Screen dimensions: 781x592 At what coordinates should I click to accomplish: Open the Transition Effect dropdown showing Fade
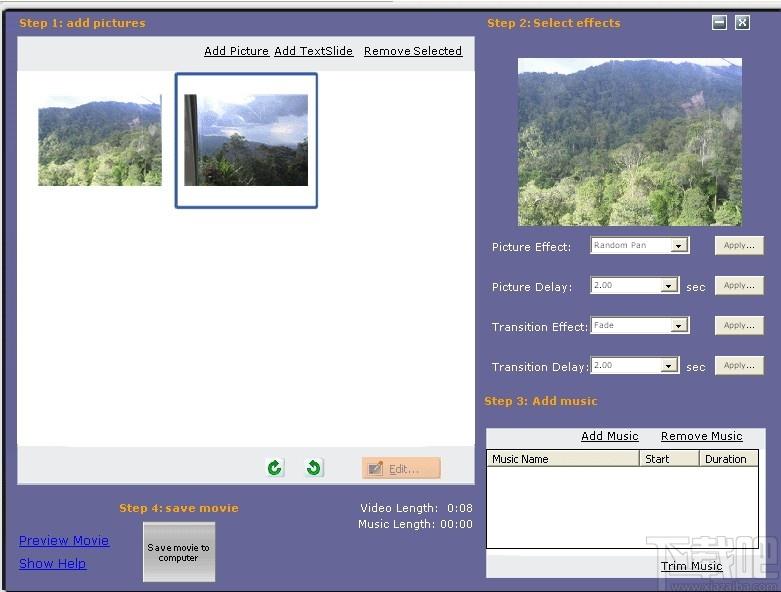click(x=678, y=326)
